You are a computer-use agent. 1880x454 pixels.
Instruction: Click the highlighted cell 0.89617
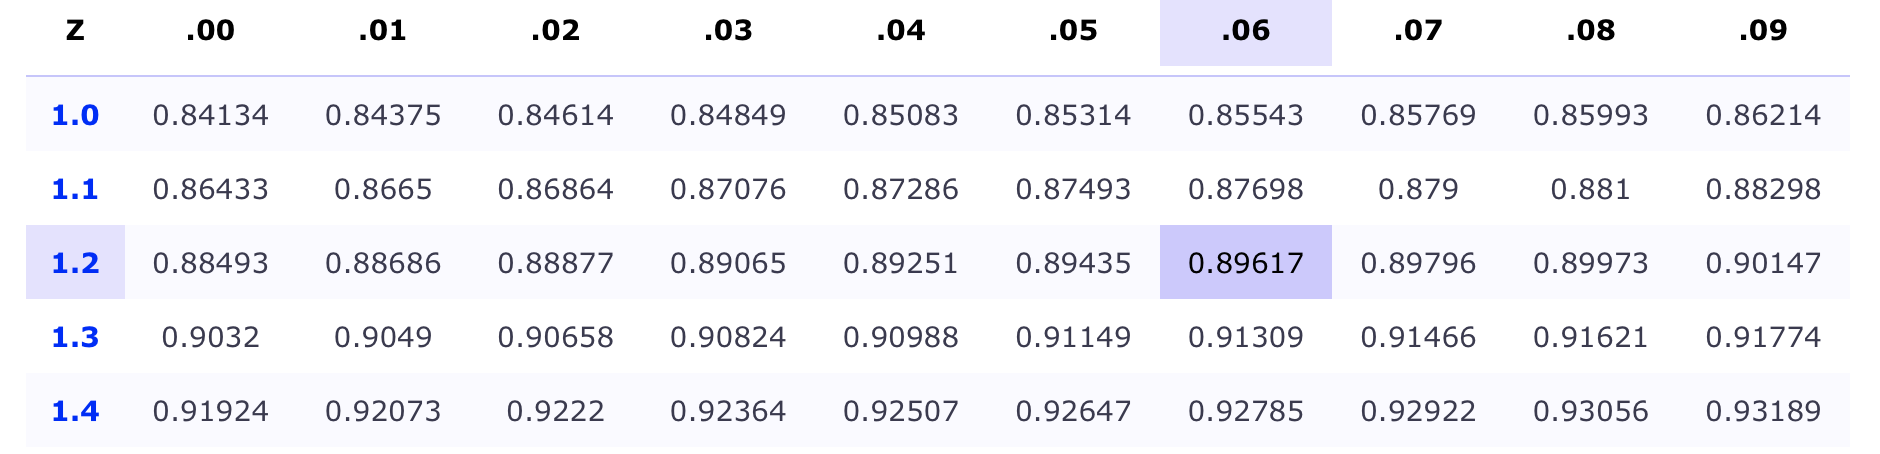pos(1245,263)
